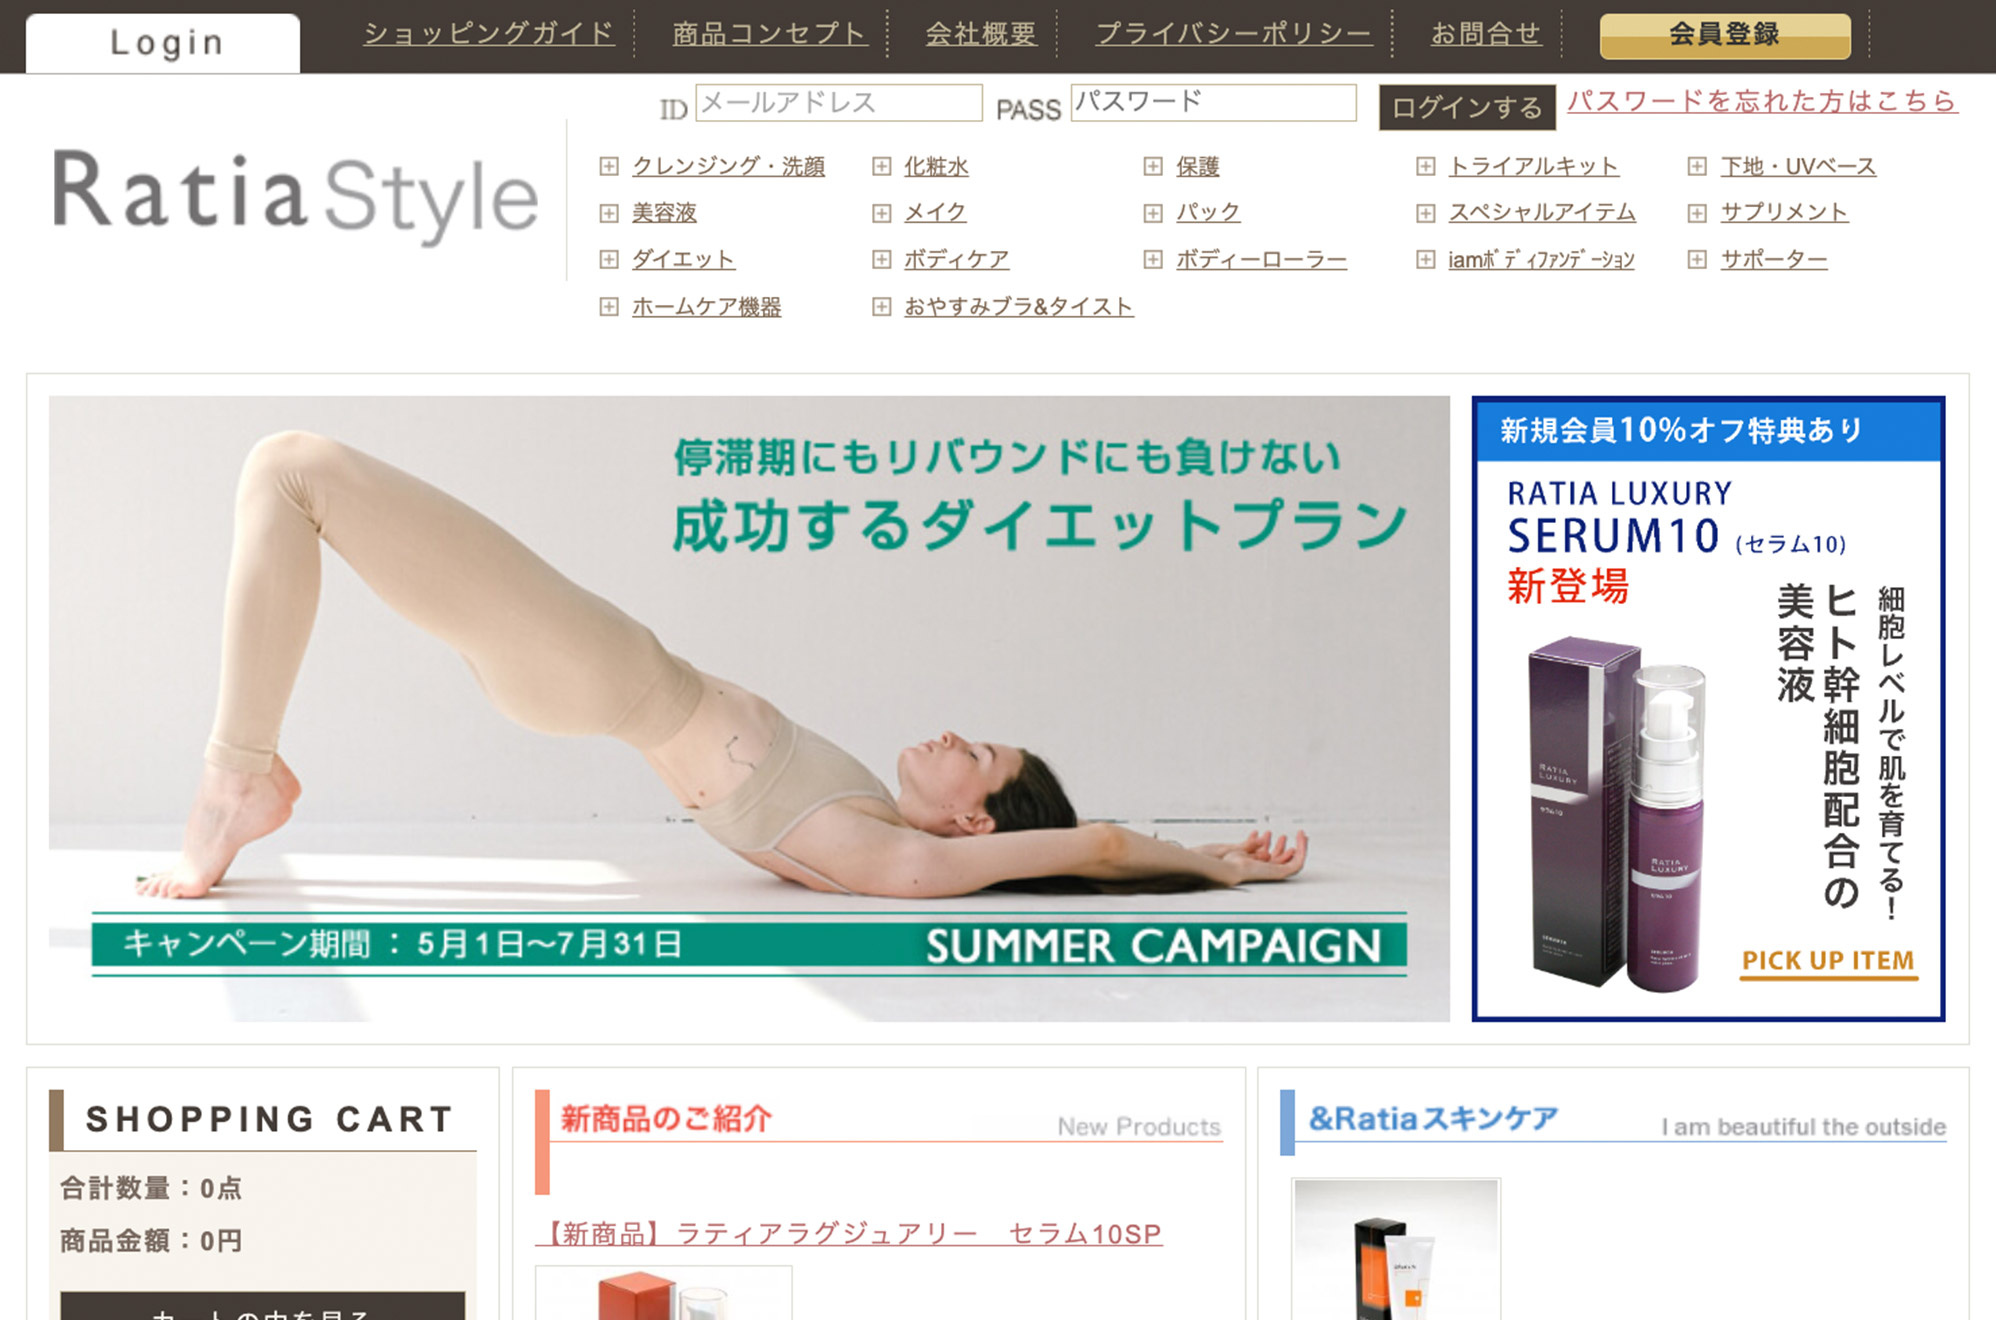
Task: Open the サポーター category
Action: 1773,260
